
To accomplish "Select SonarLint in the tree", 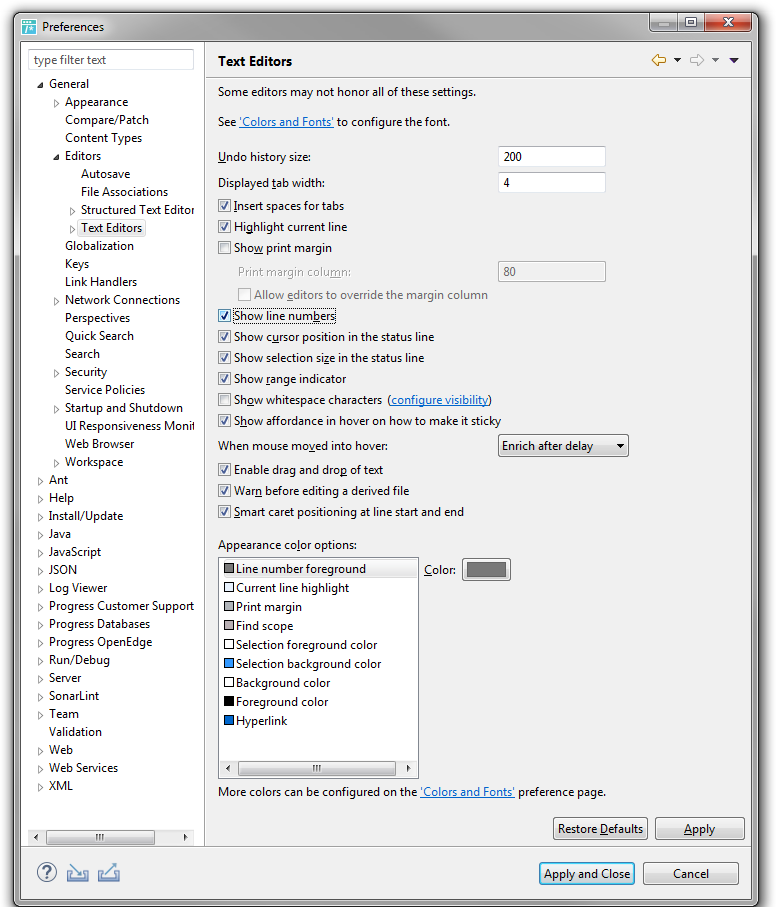I will (74, 696).
